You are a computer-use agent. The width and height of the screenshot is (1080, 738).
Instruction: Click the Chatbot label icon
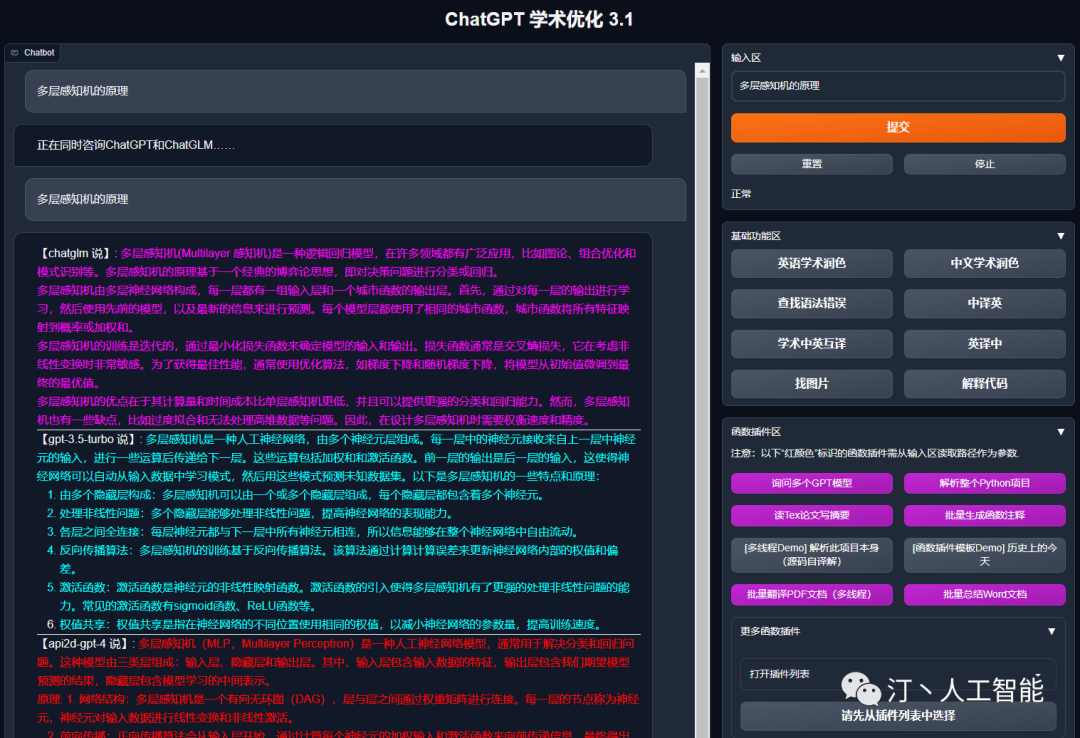coord(14,52)
